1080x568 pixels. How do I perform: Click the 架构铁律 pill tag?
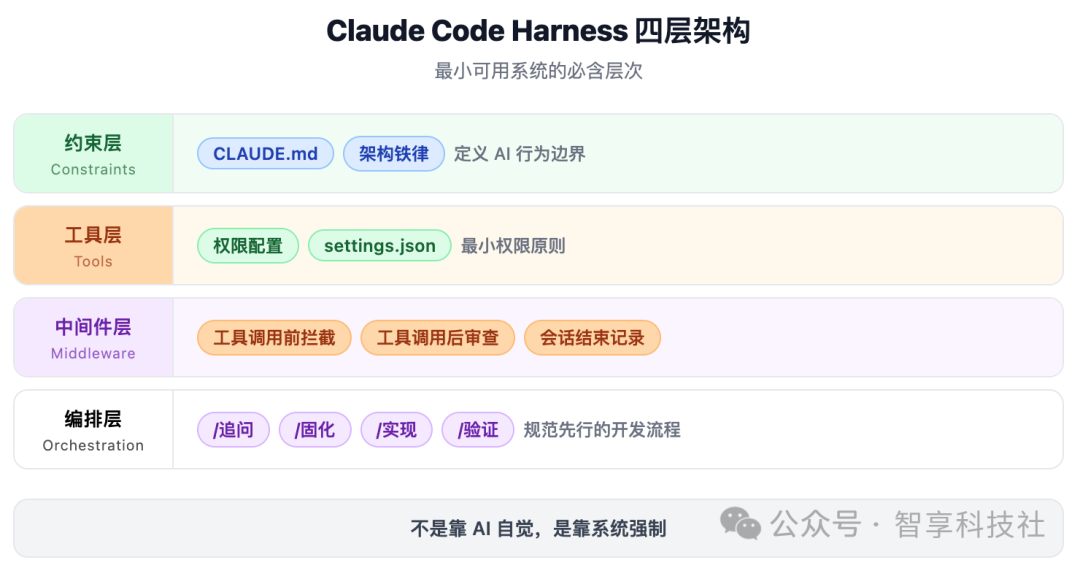pos(393,154)
